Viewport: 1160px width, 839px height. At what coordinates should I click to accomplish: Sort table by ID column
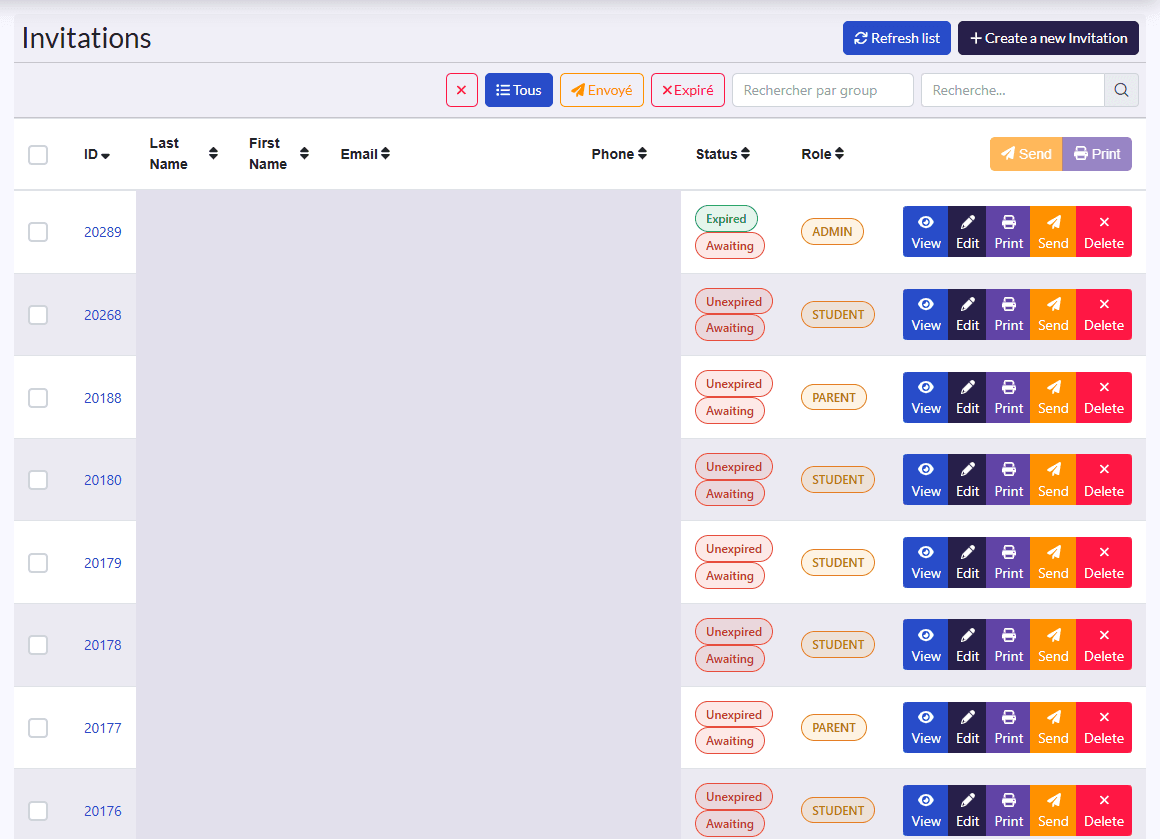click(x=97, y=155)
